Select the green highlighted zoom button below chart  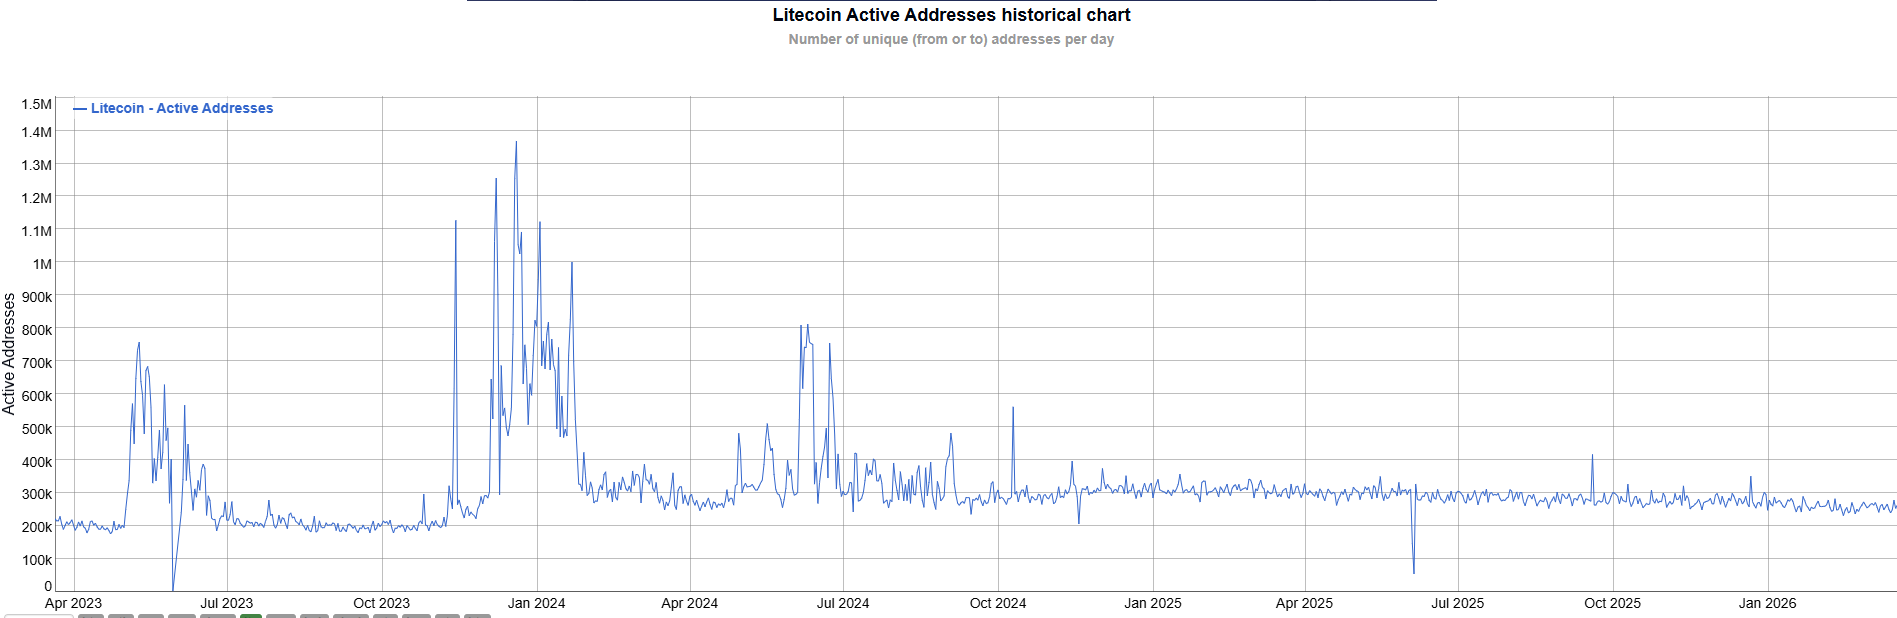point(250,615)
